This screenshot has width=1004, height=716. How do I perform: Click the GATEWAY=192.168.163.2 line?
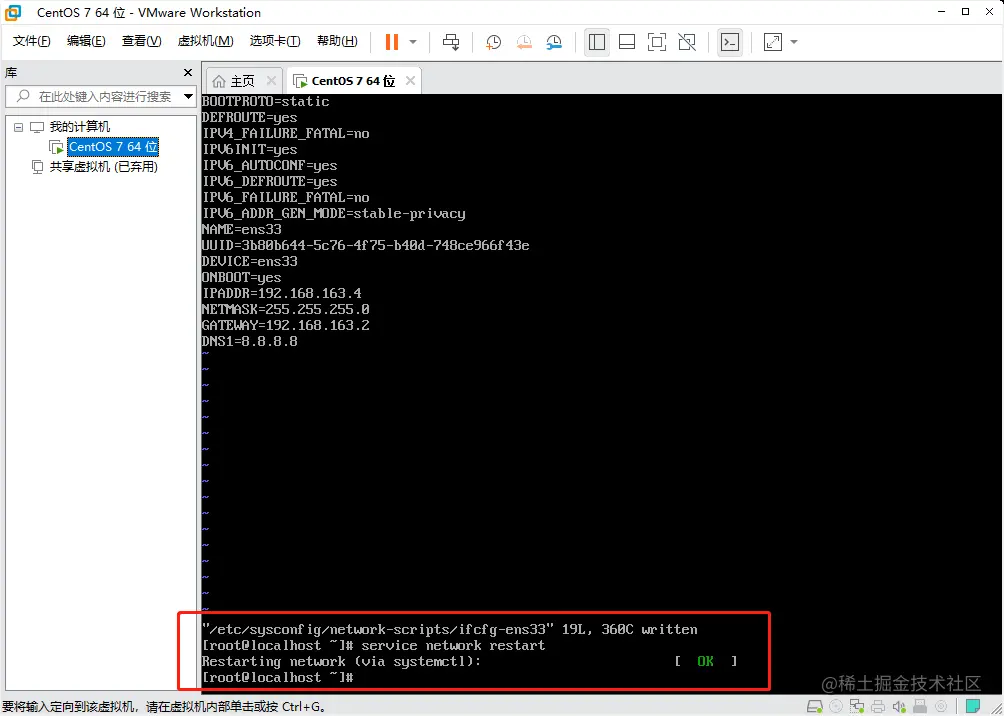tap(286, 325)
